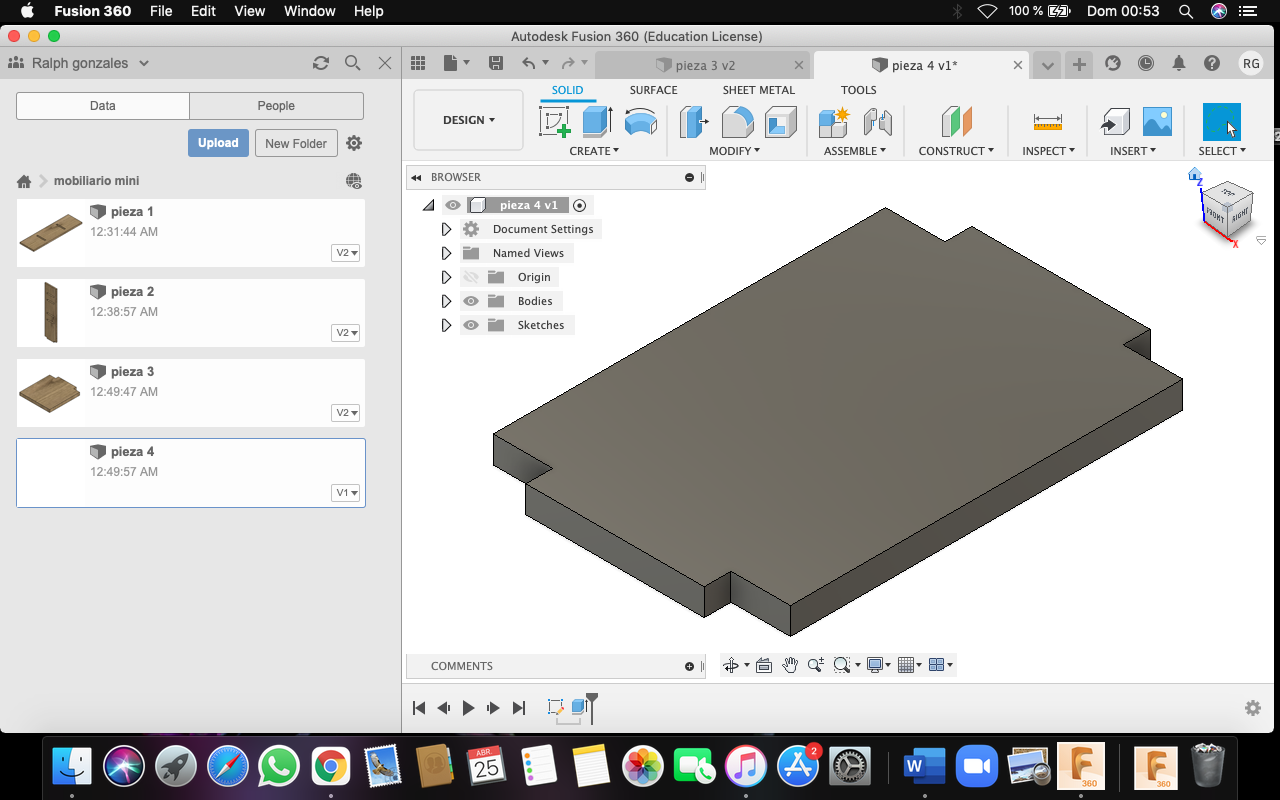The image size is (1280, 800).
Task: Open the V2 version dropdown for pieza 1
Action: [x=346, y=253]
